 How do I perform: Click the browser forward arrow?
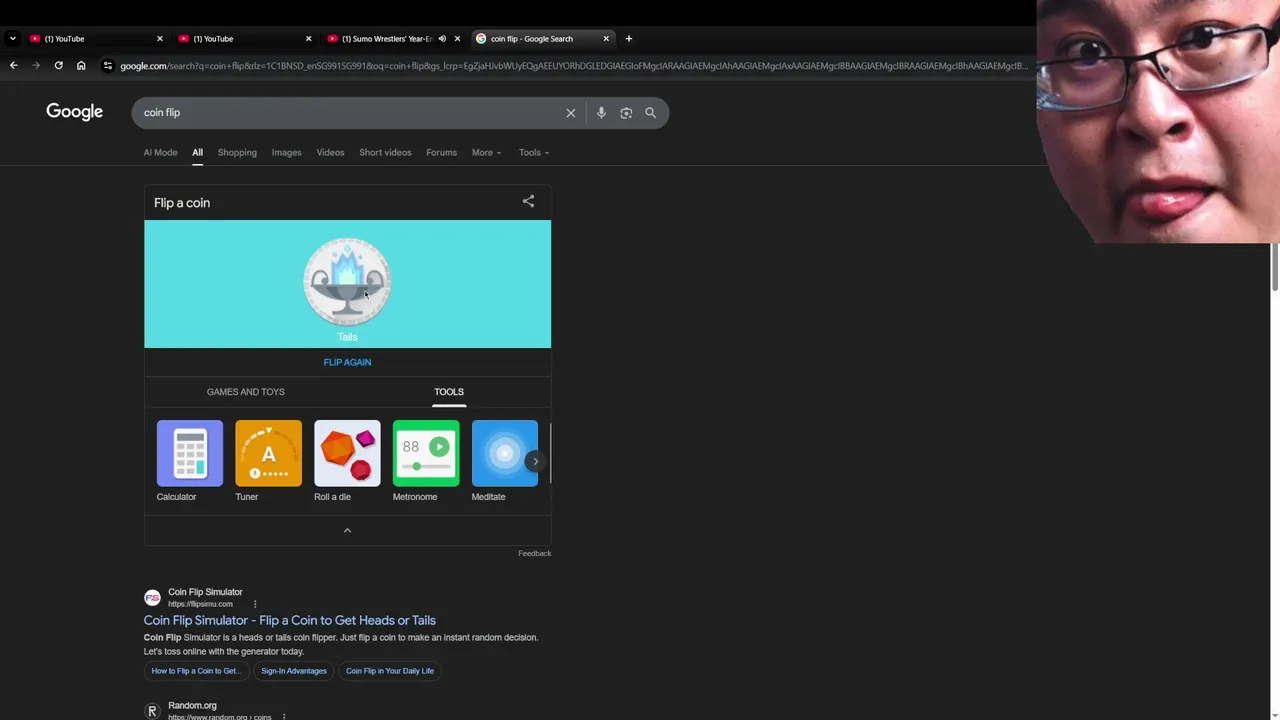(x=36, y=66)
